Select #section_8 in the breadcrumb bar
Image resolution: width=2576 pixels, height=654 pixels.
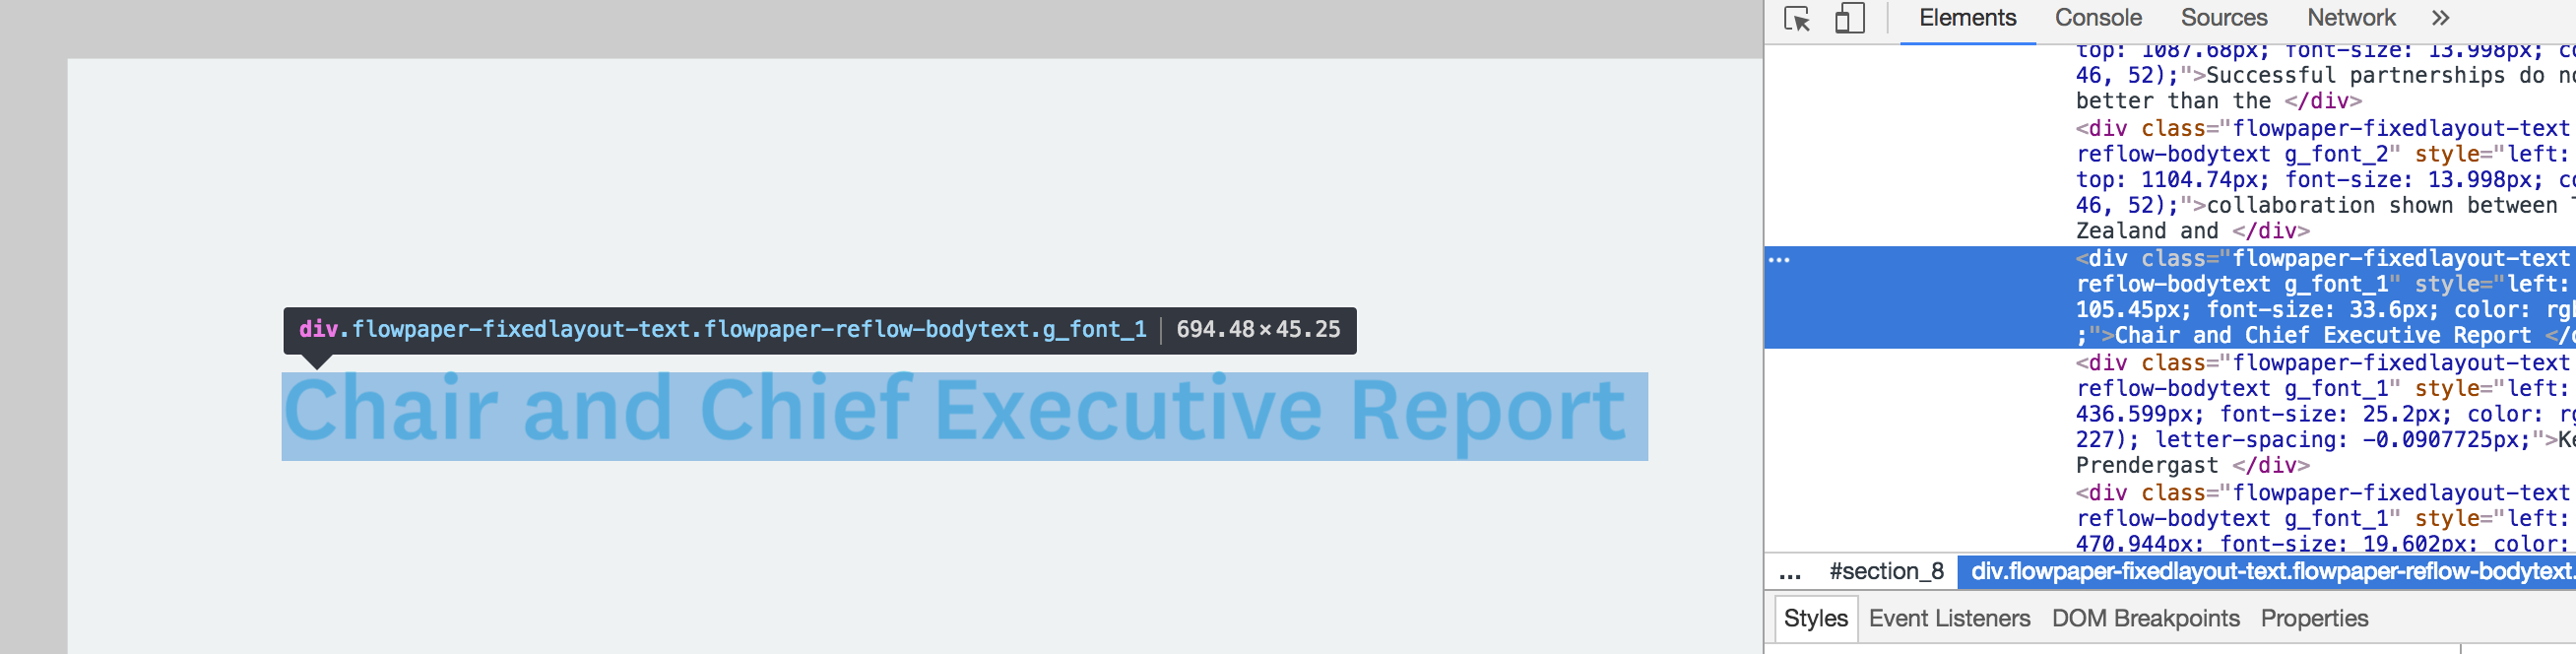(1886, 571)
